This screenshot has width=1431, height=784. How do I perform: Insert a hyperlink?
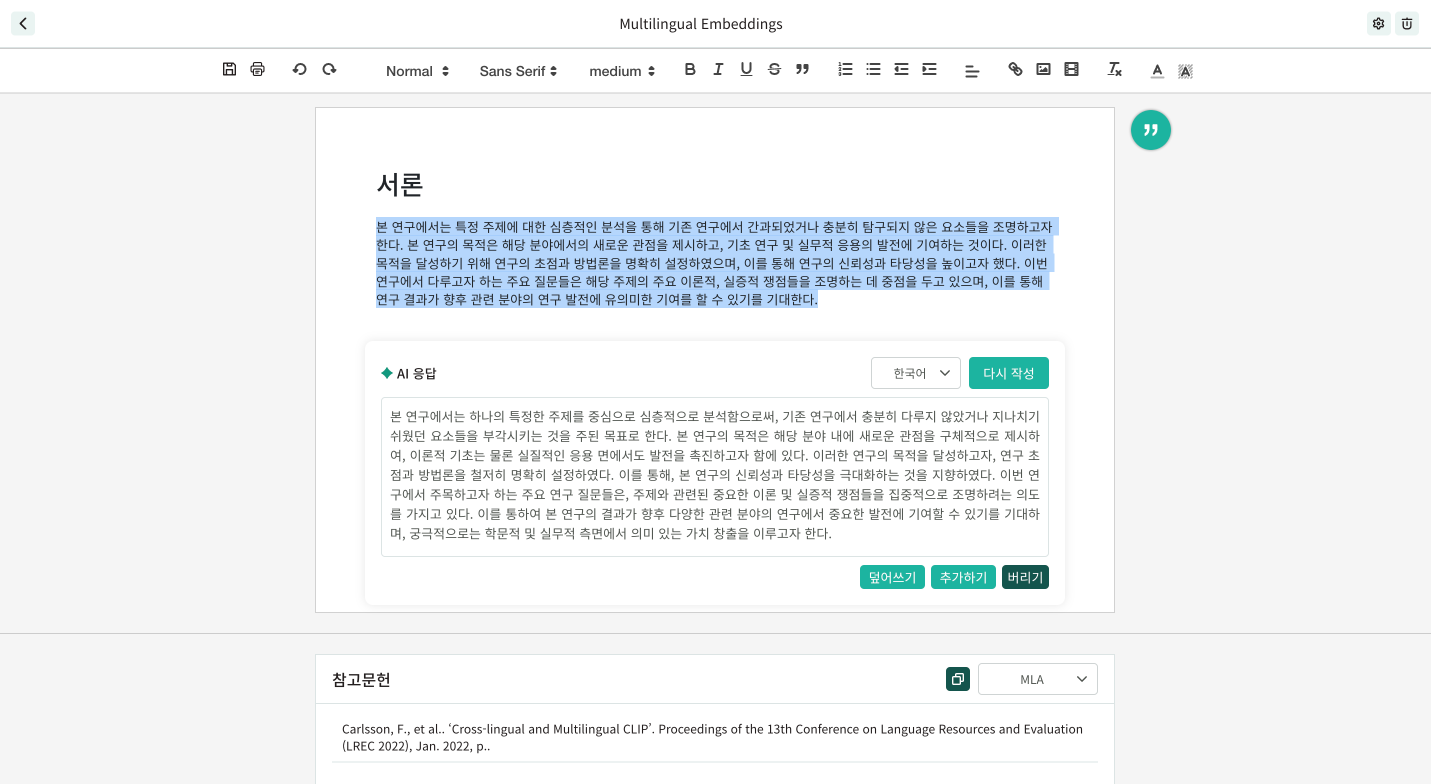tap(1015, 69)
